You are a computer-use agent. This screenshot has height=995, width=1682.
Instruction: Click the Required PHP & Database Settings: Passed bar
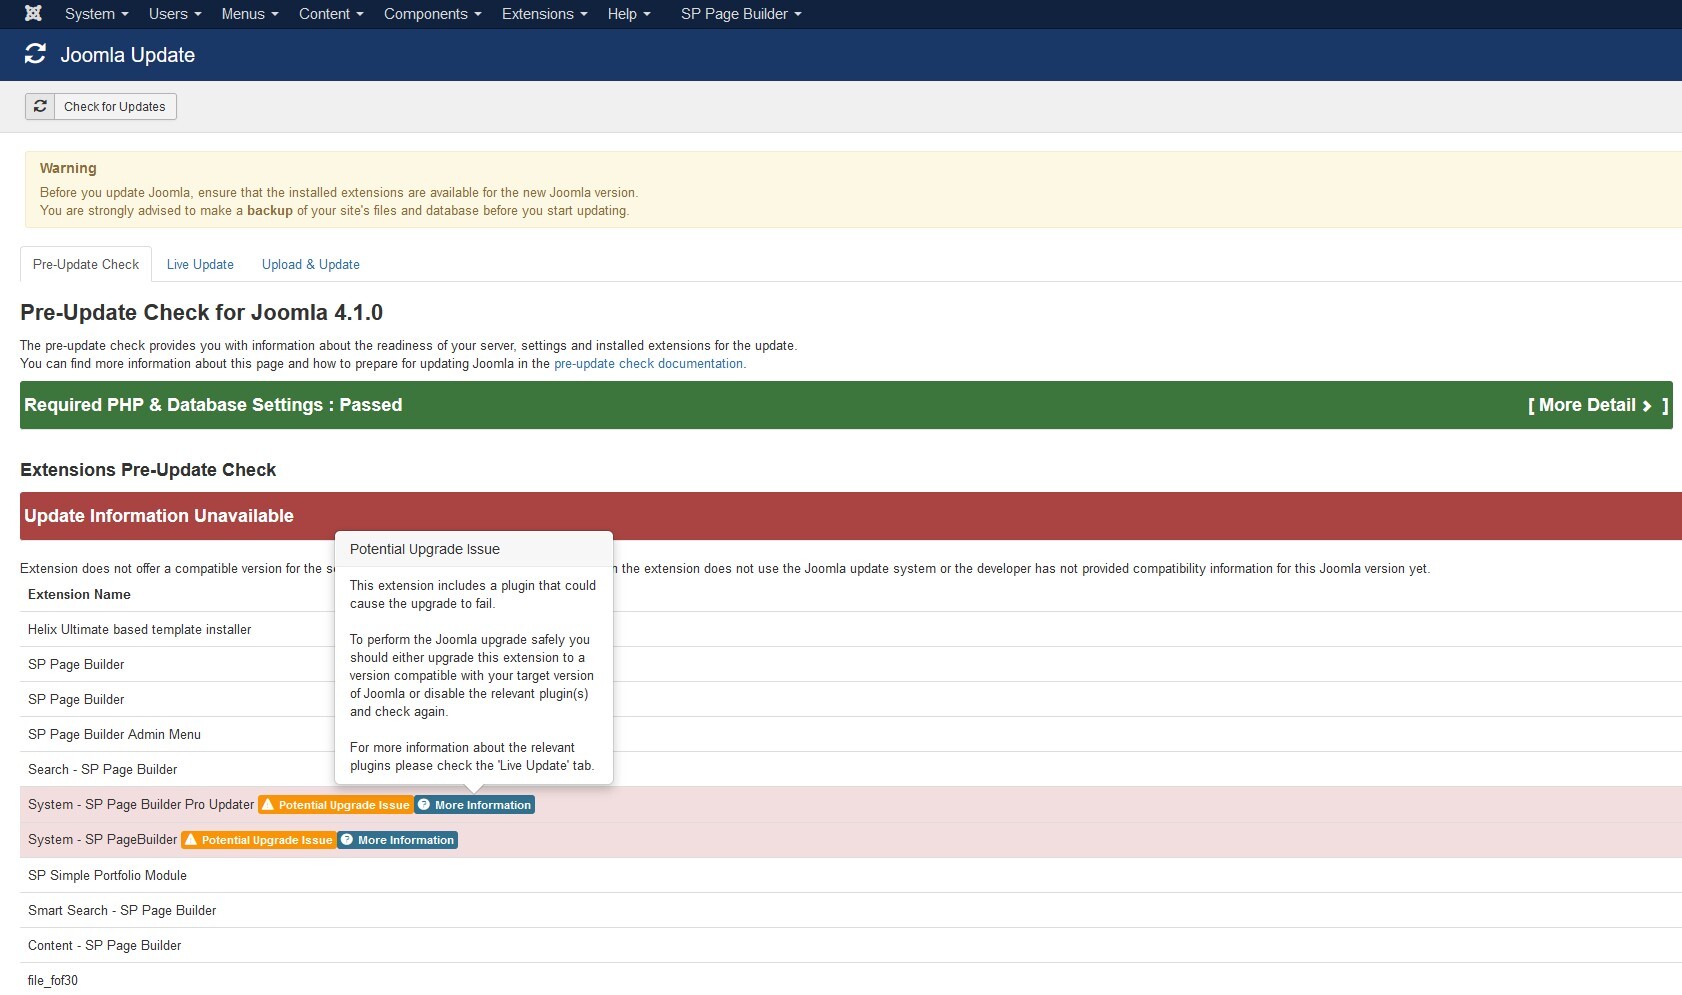tap(846, 405)
